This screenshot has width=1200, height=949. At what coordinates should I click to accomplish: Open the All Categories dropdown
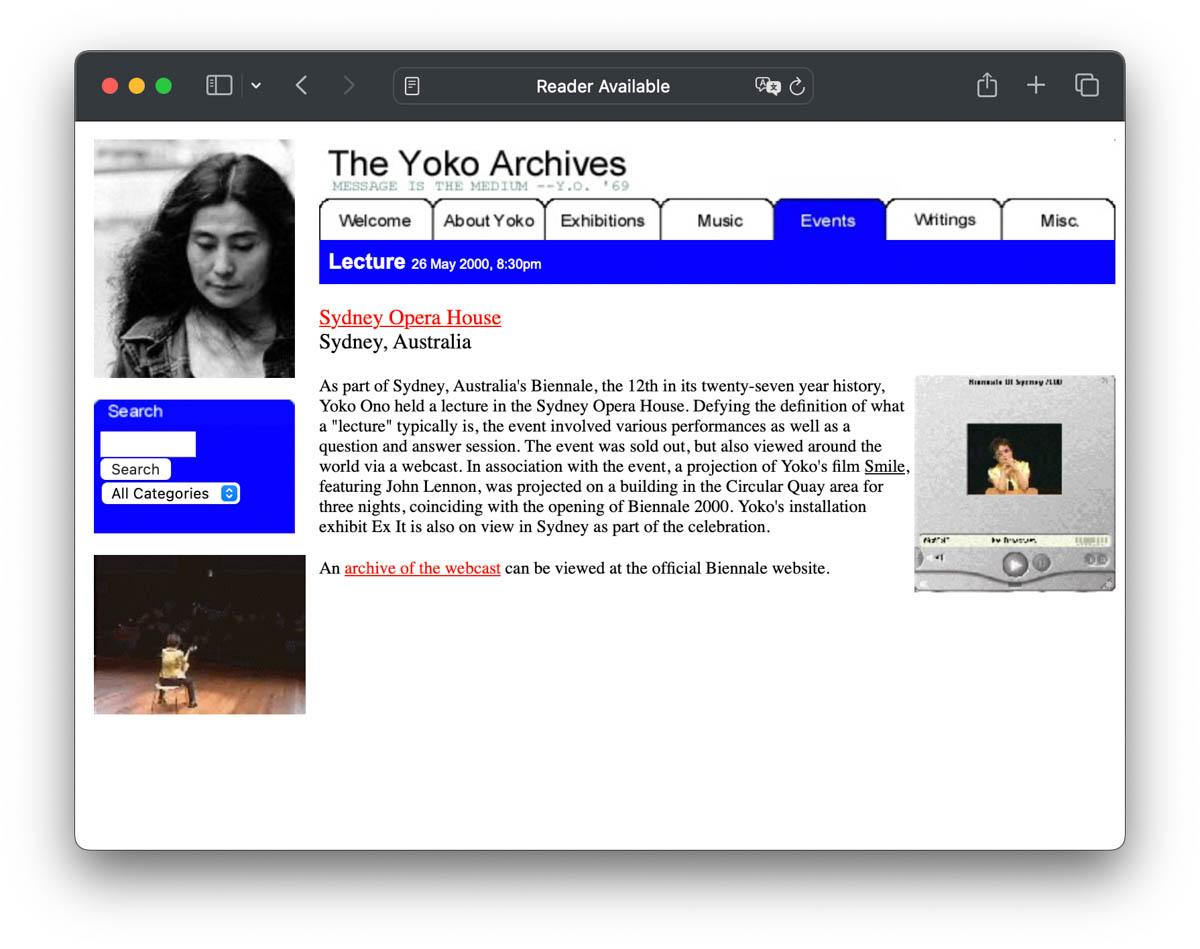pyautogui.click(x=170, y=493)
